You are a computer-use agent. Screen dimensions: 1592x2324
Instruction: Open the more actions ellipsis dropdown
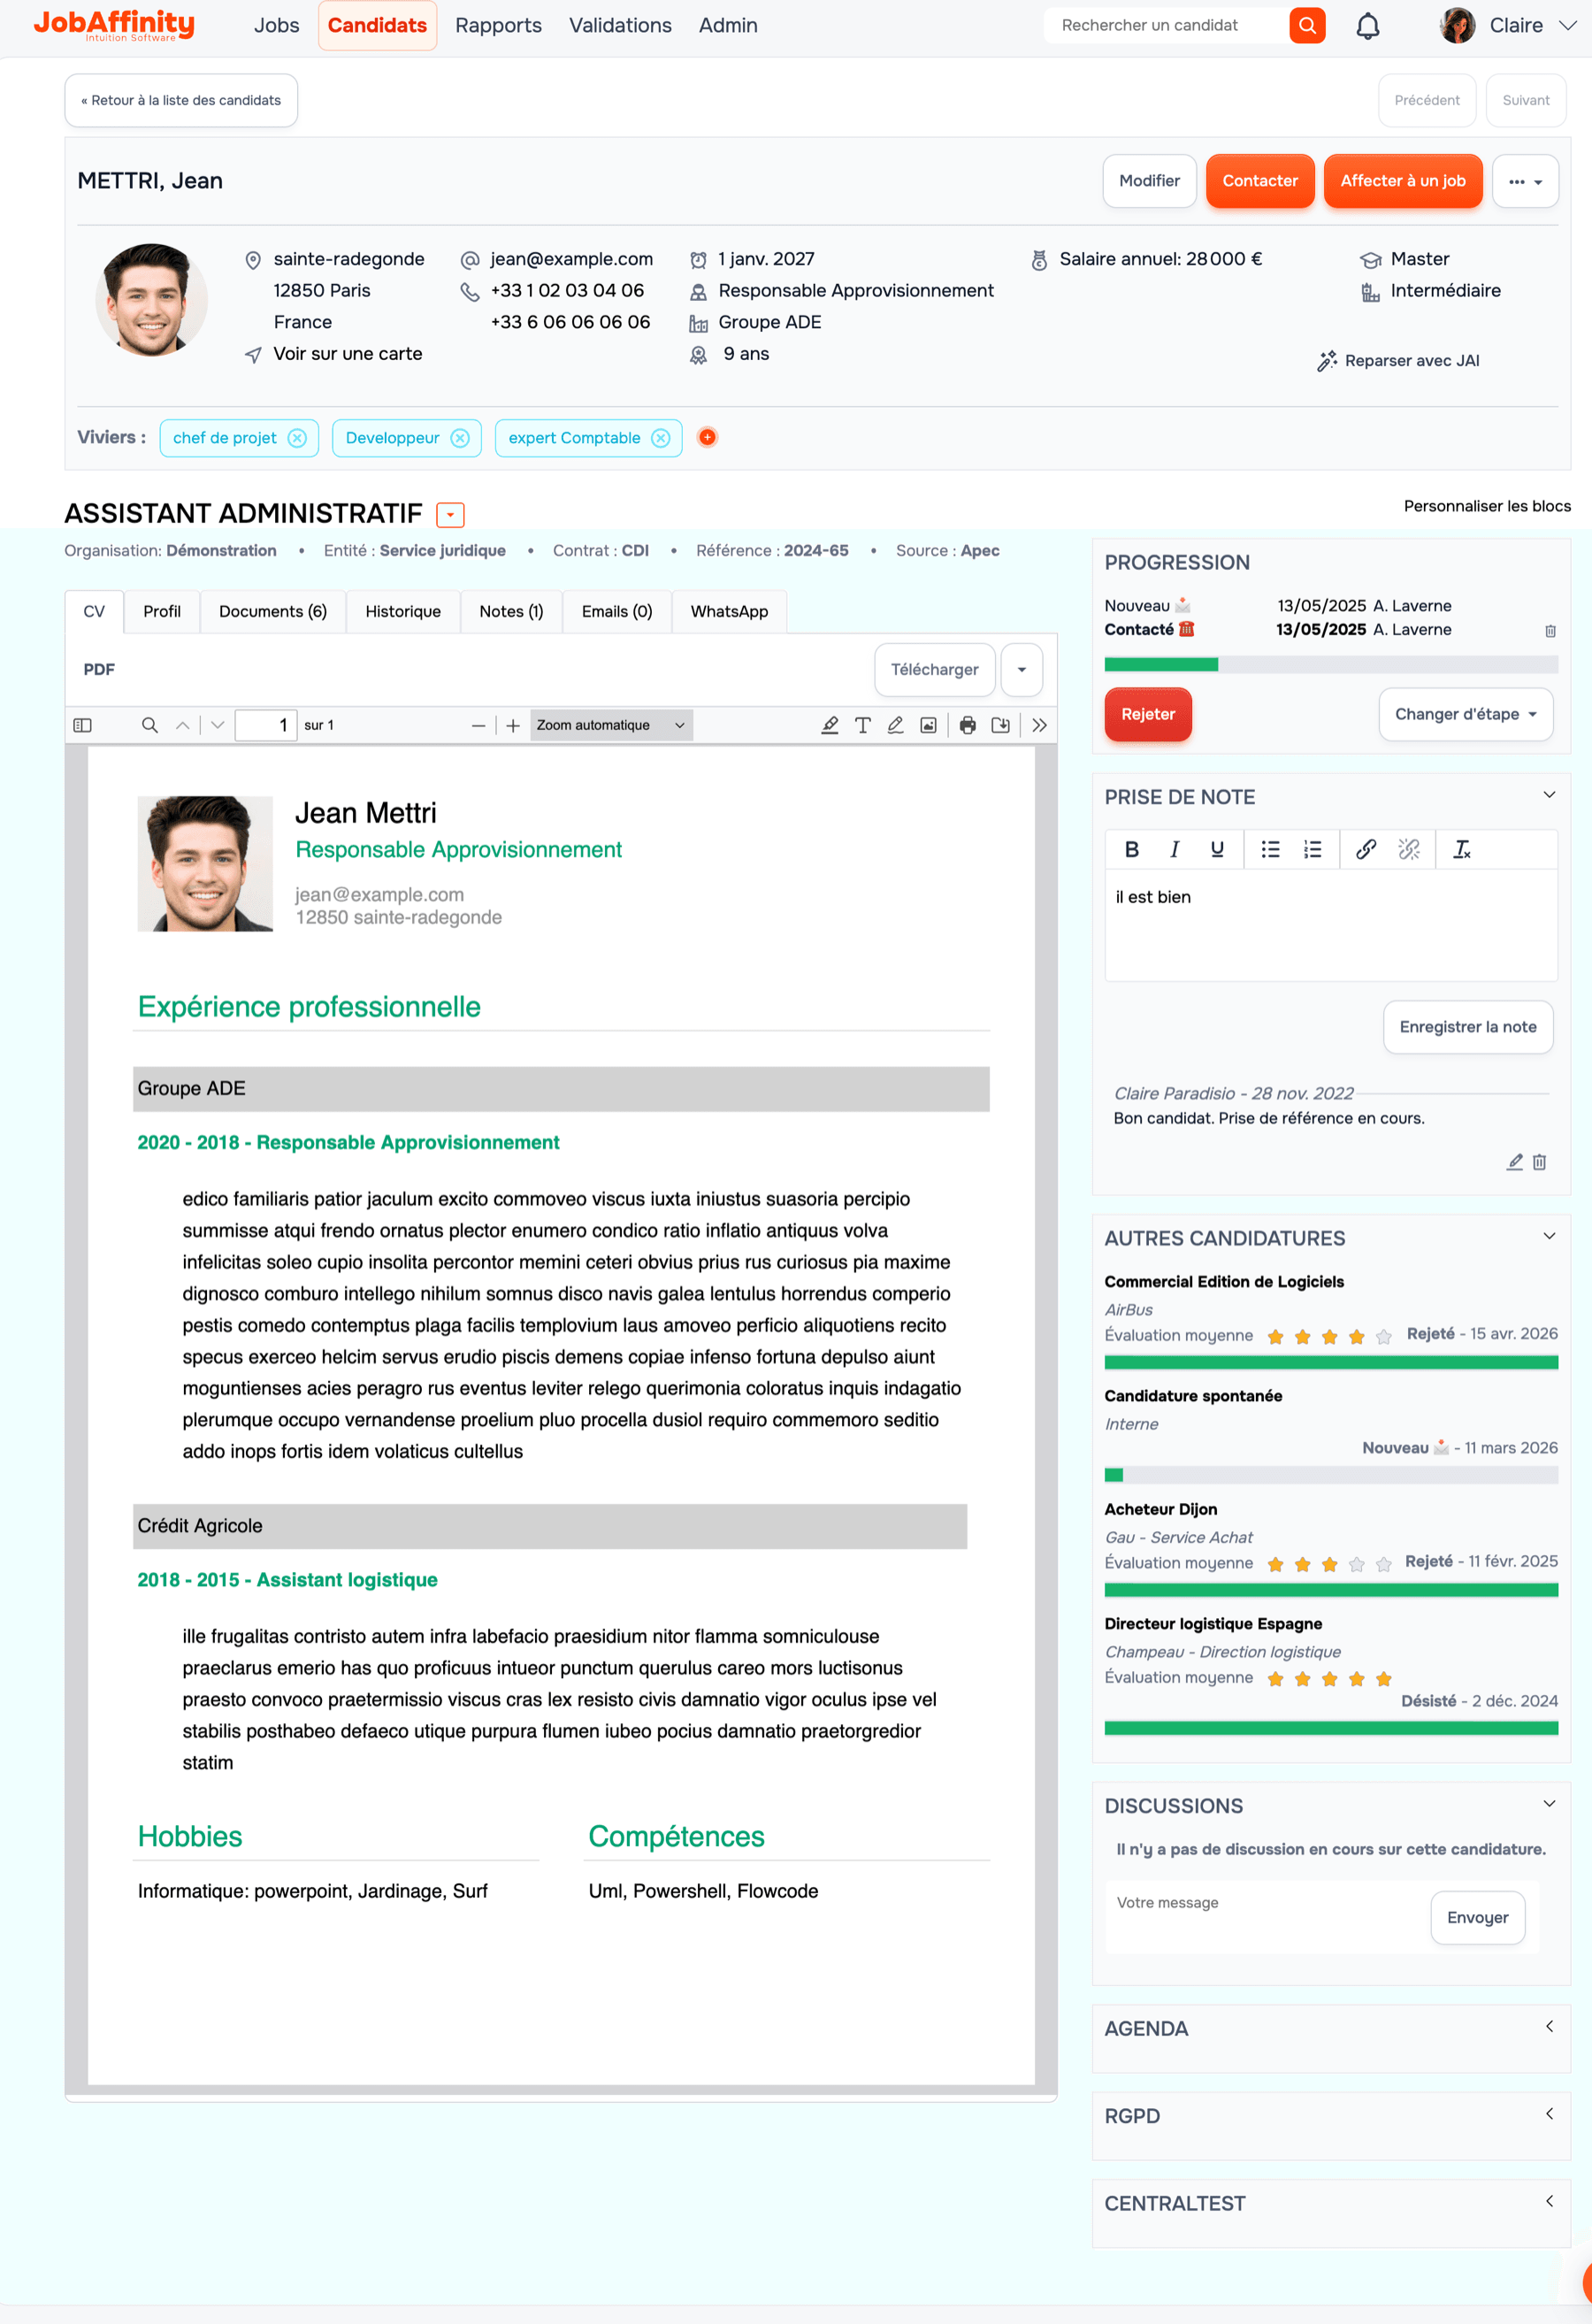[x=1525, y=181]
